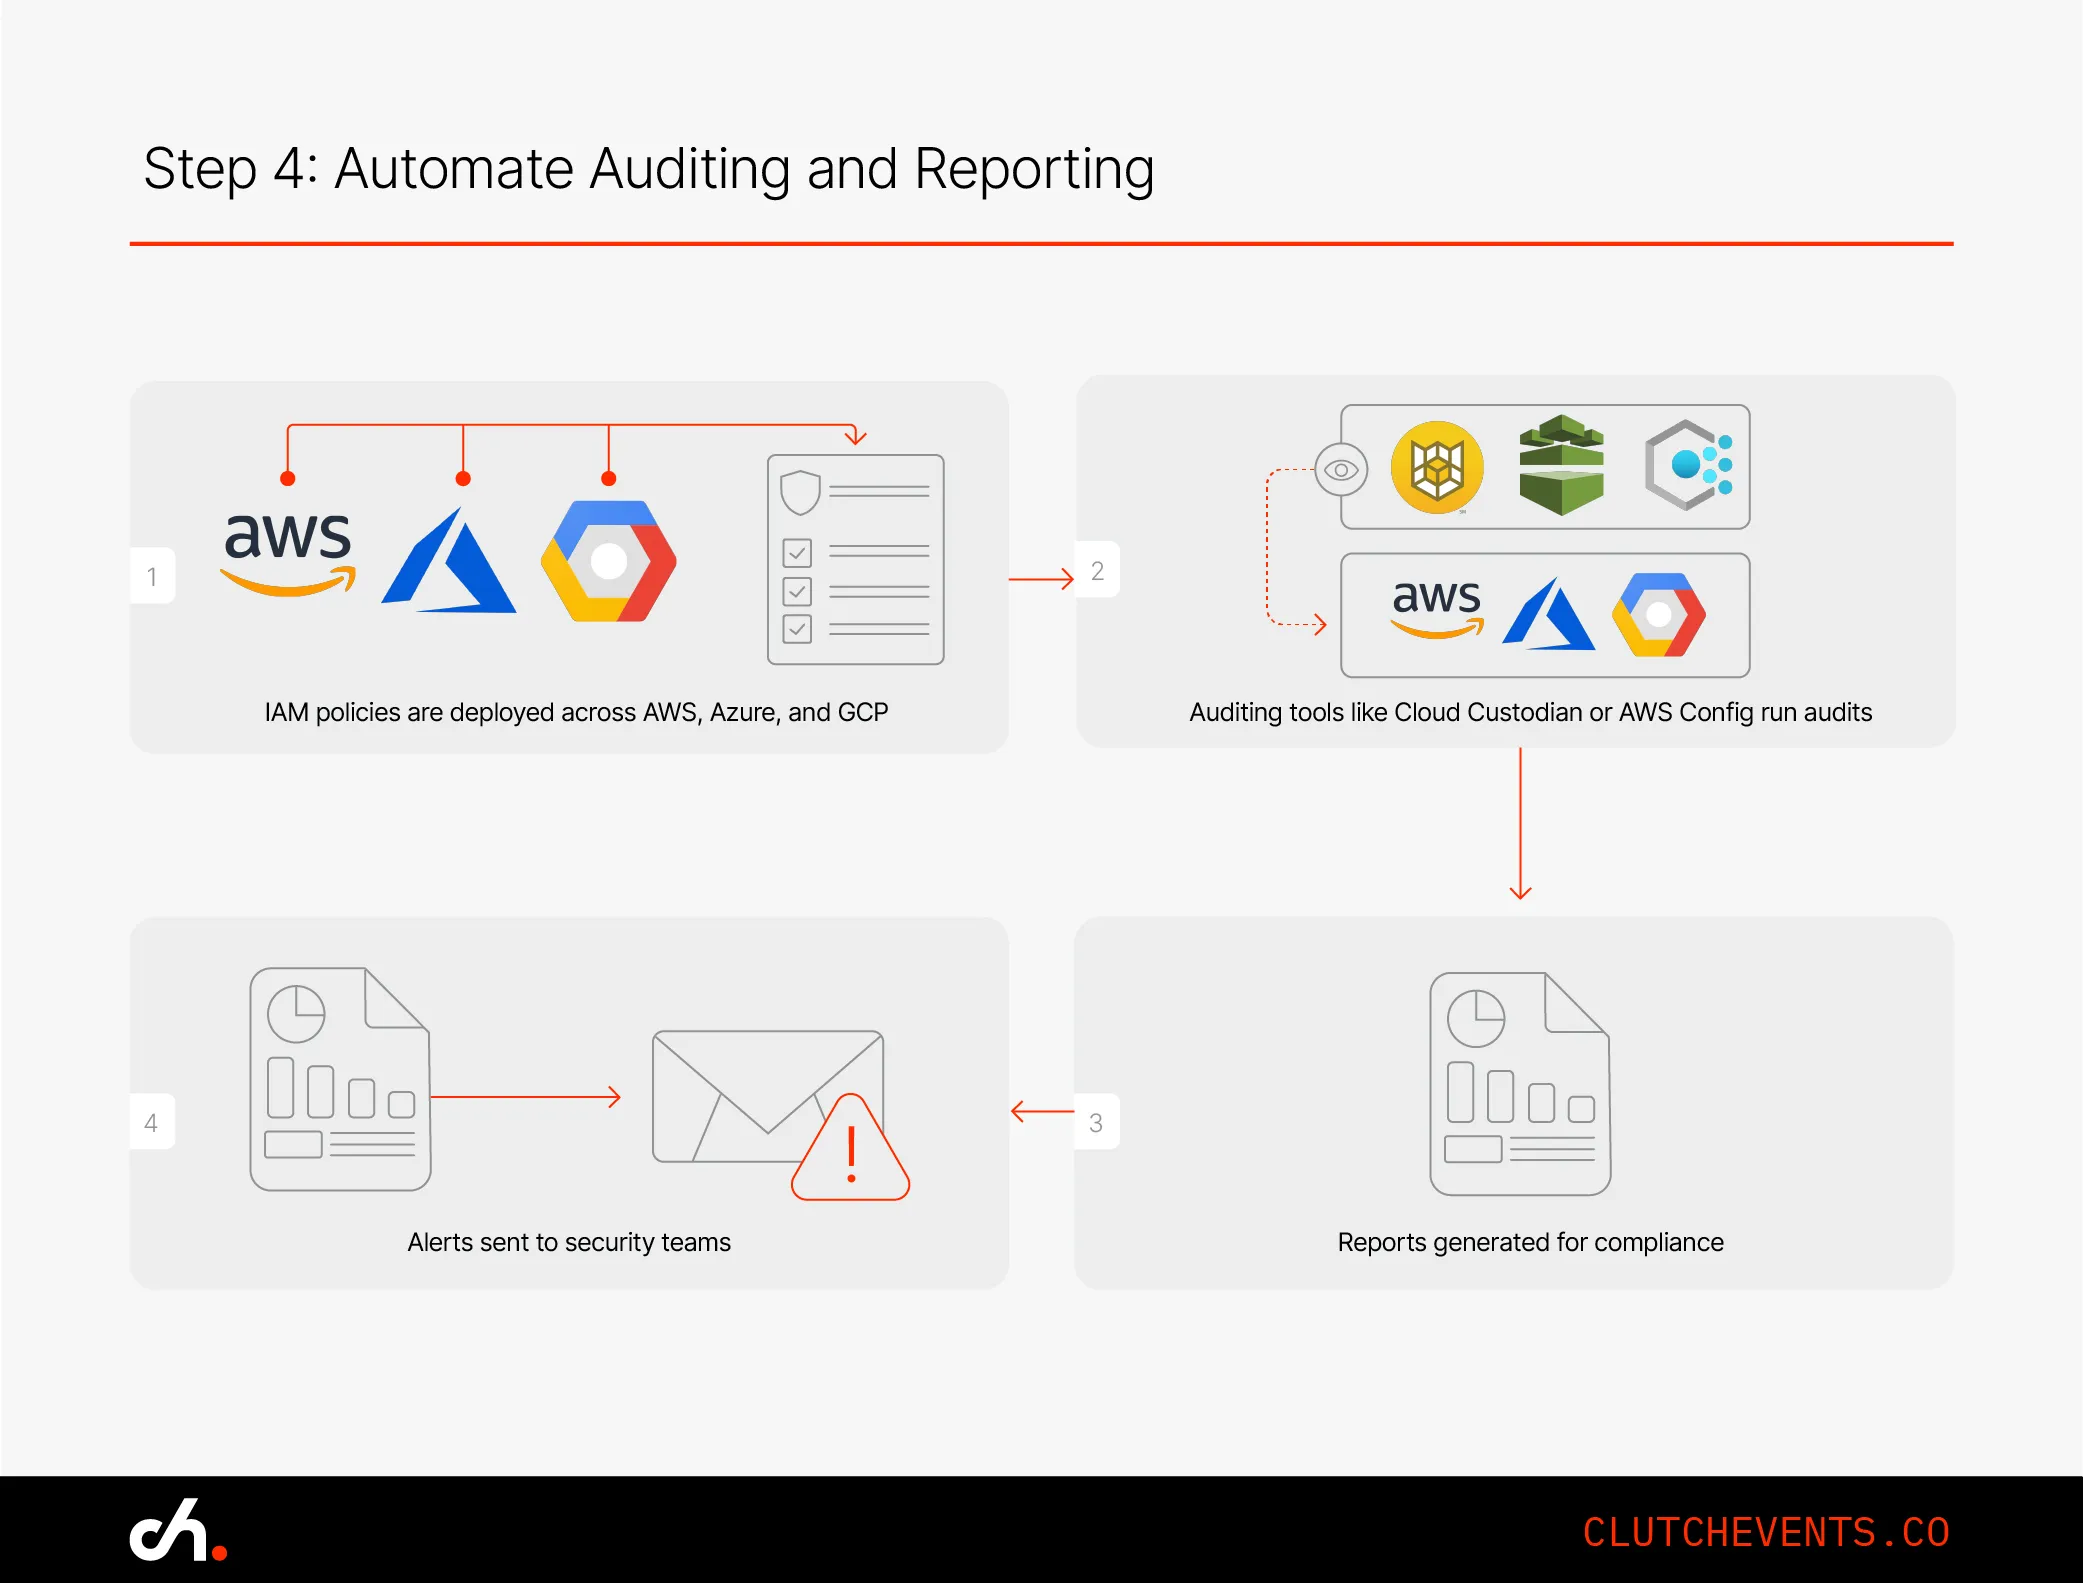
Task: Click the AWS logo in panel 2
Action: point(1437,609)
